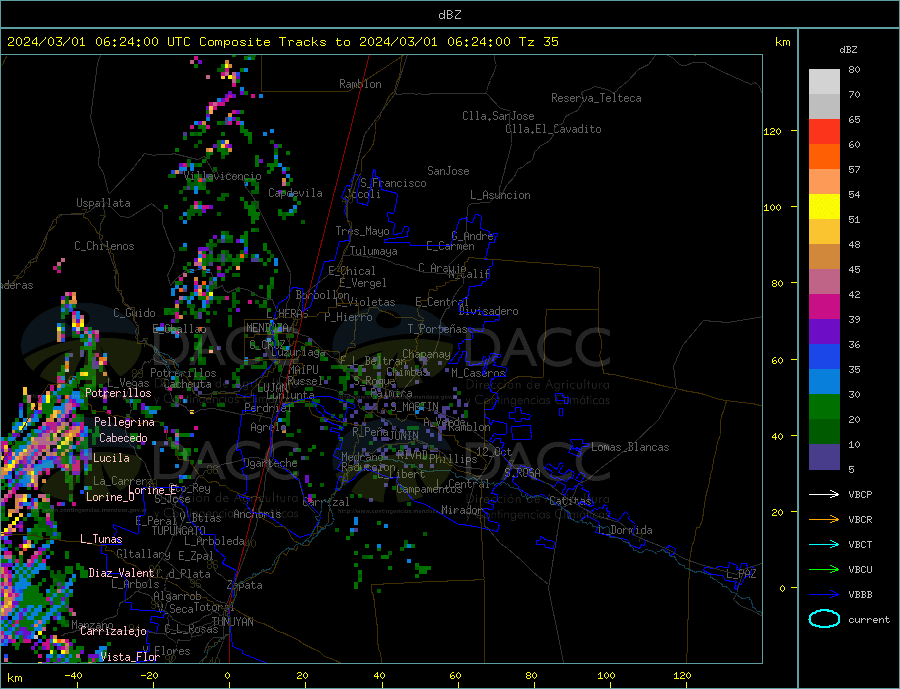The width and height of the screenshot is (900, 689).
Task: Click the Diaz_Valent map label
Action: (121, 573)
